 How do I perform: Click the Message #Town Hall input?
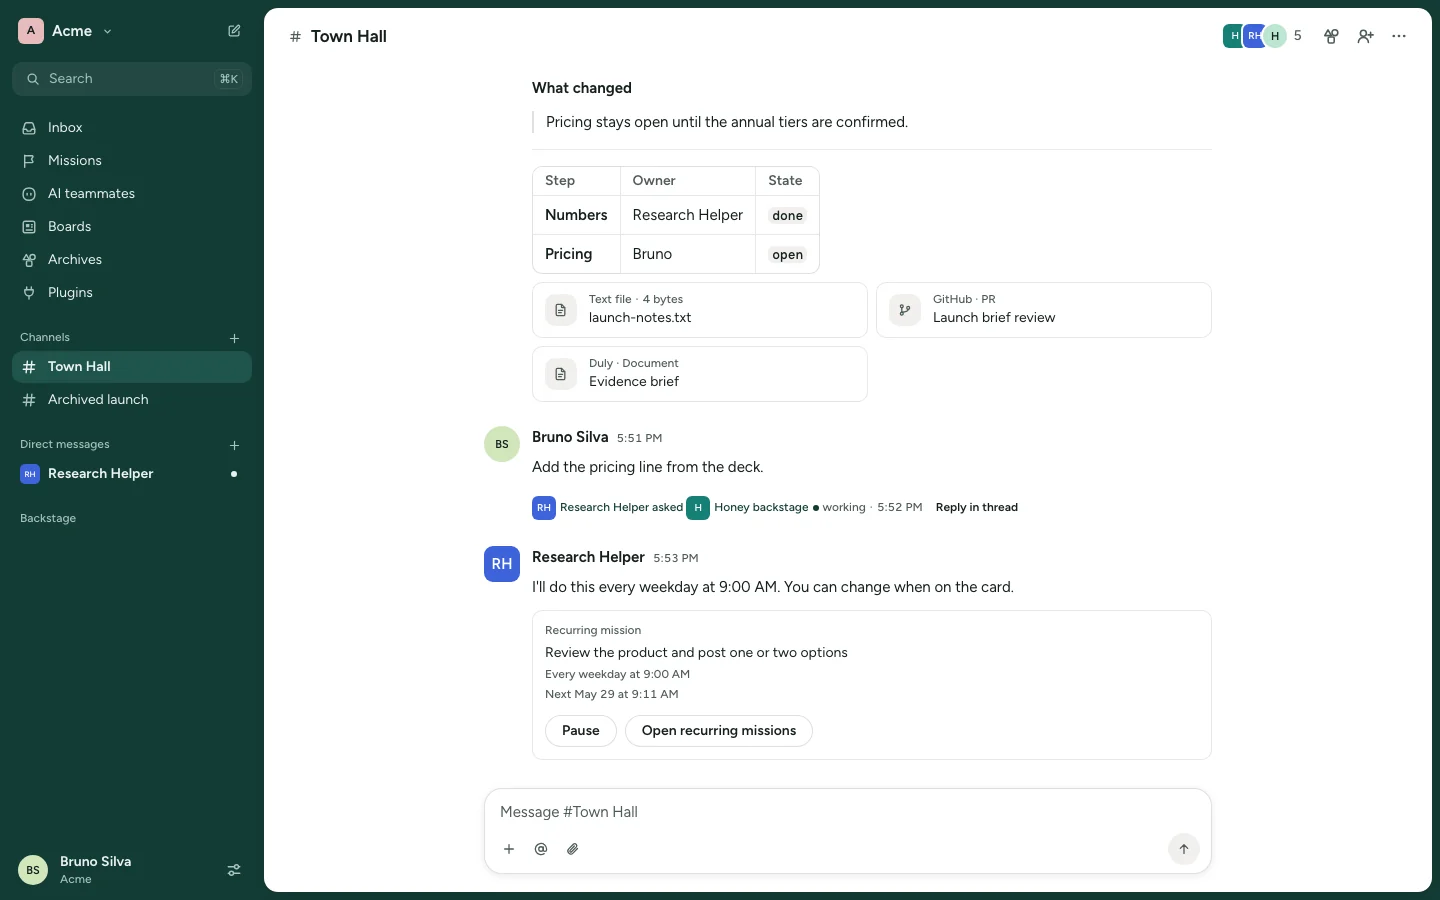click(x=848, y=812)
